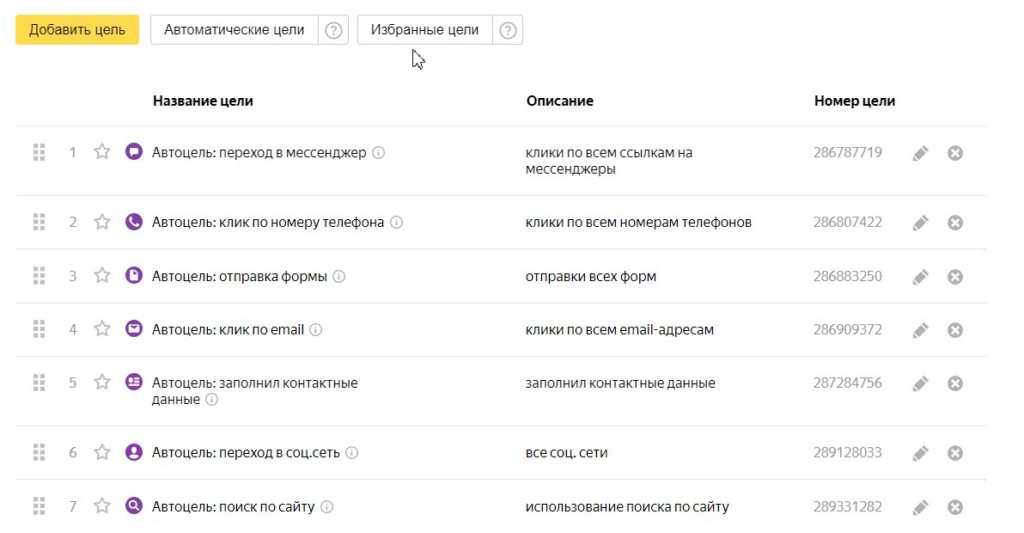1024x533 pixels.
Task: Show info for "отправка формы" goal
Action: [339, 277]
